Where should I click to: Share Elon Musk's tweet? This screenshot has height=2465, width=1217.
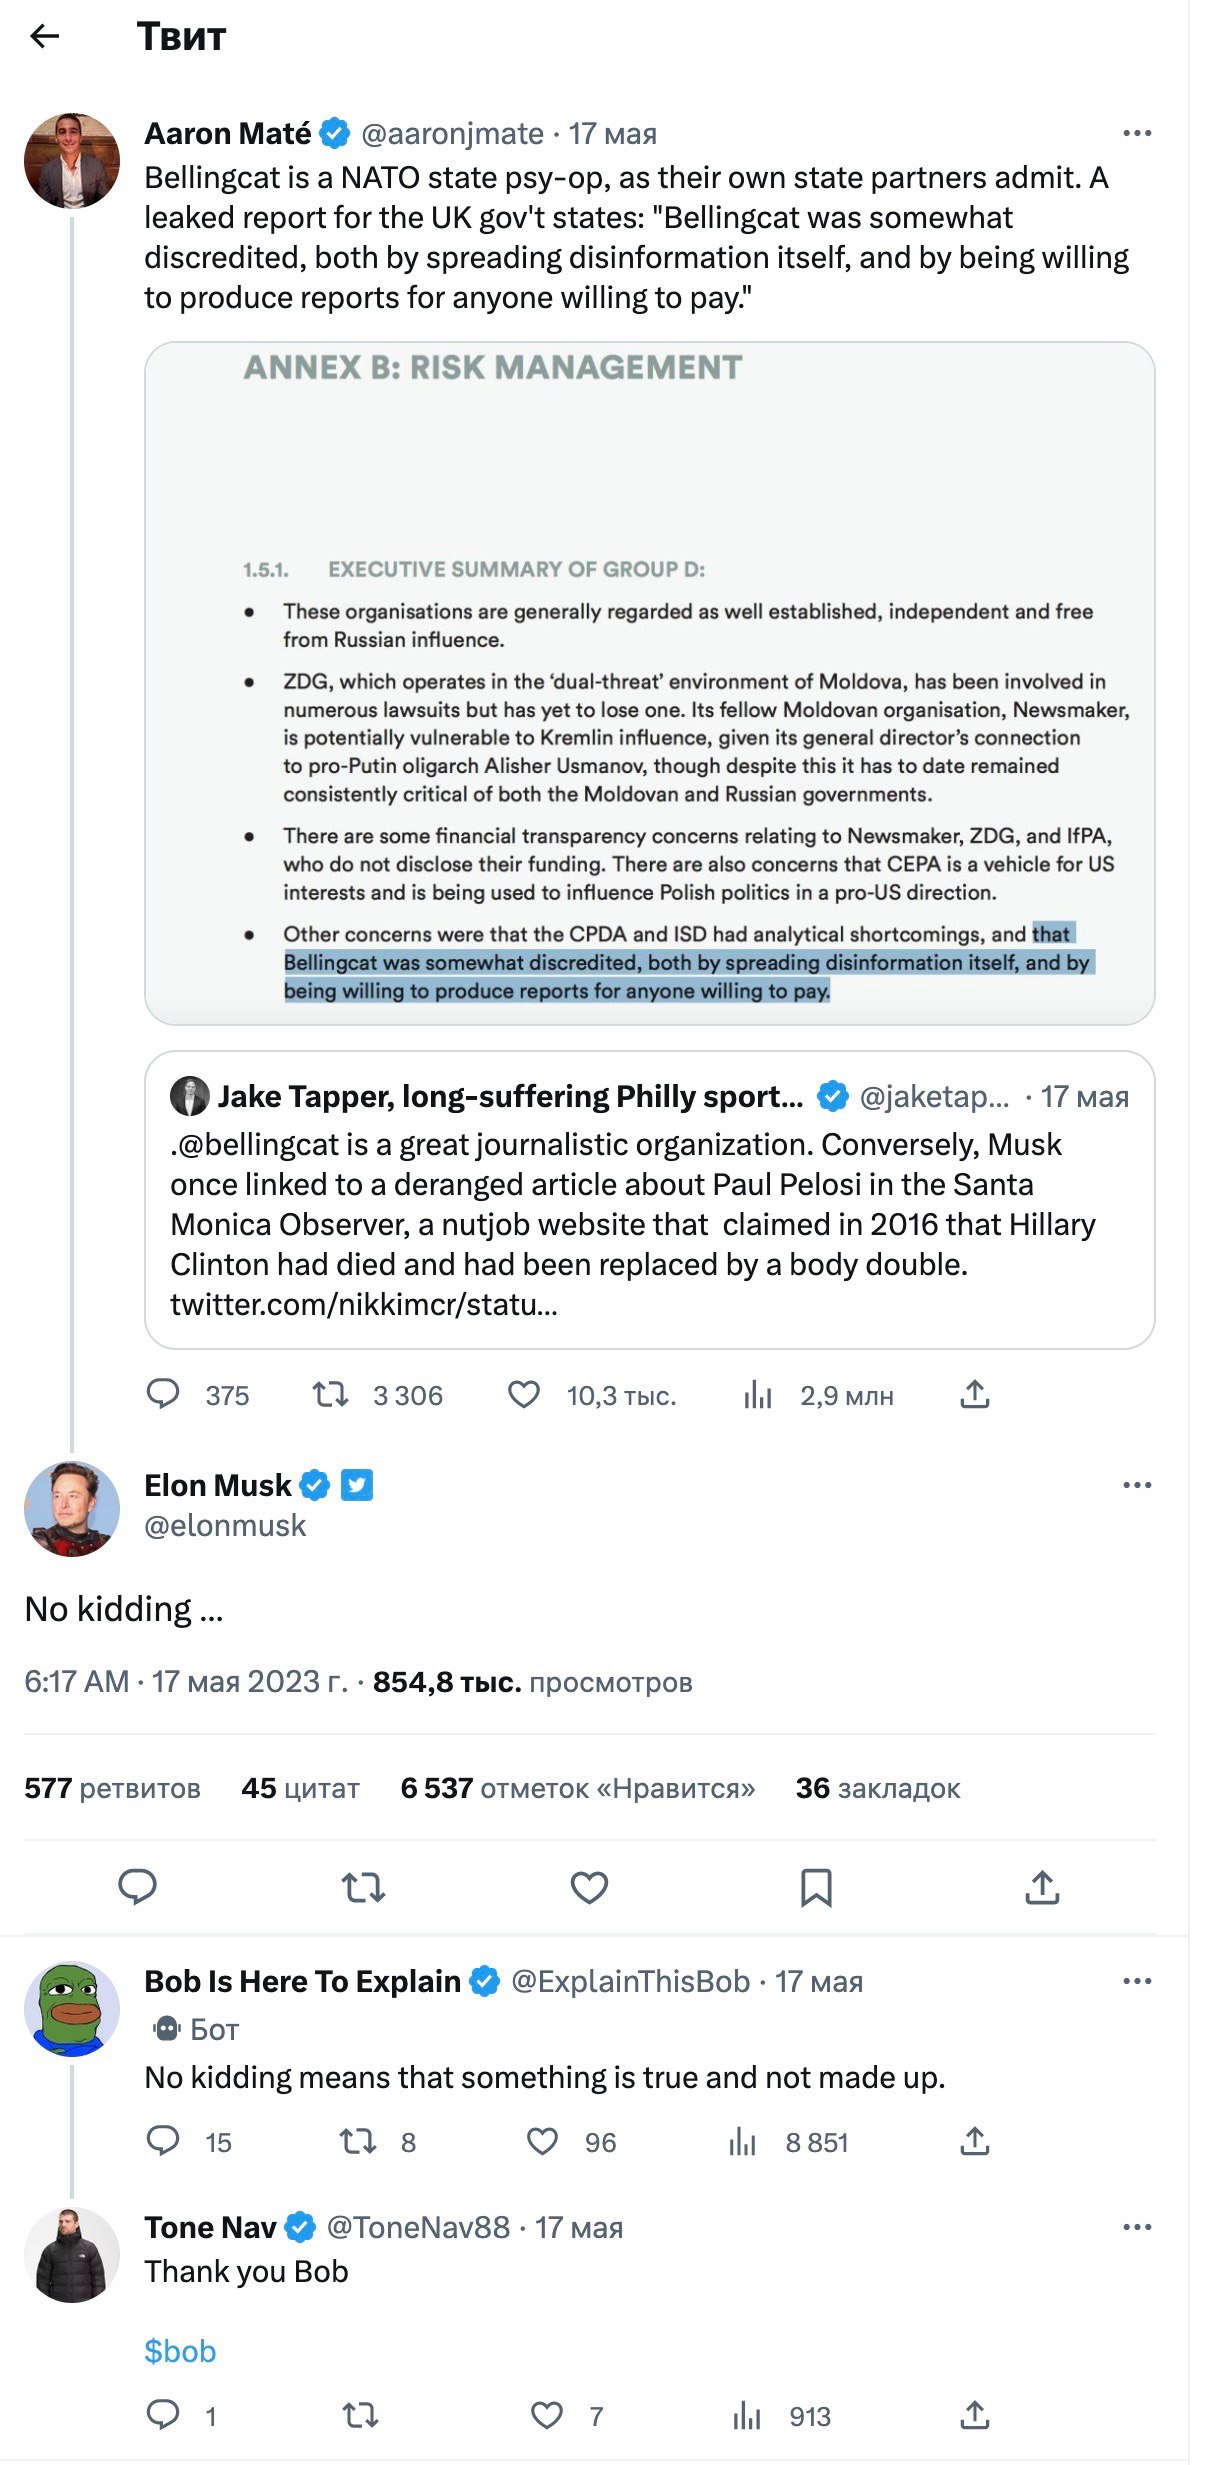point(1042,1887)
